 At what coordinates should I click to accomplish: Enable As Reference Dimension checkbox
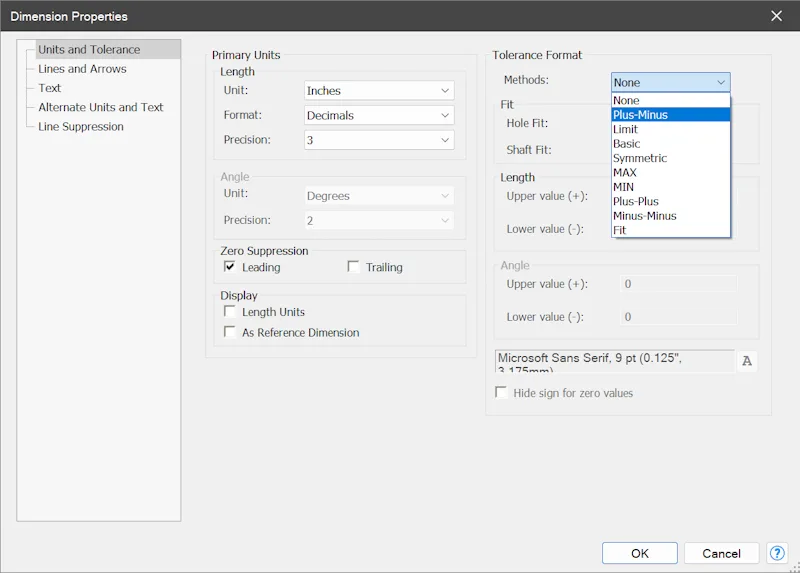[230, 332]
